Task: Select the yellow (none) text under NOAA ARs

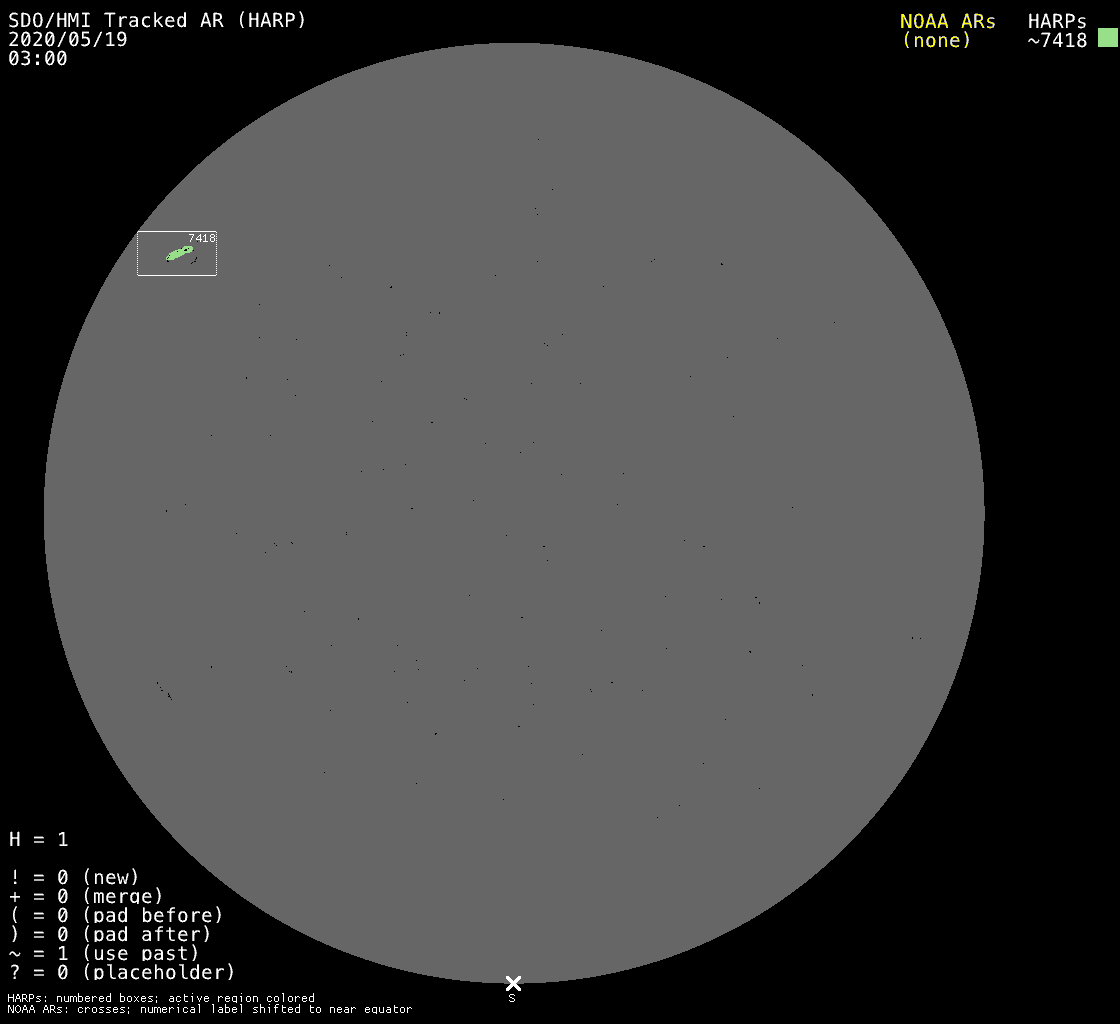Action: [x=936, y=40]
